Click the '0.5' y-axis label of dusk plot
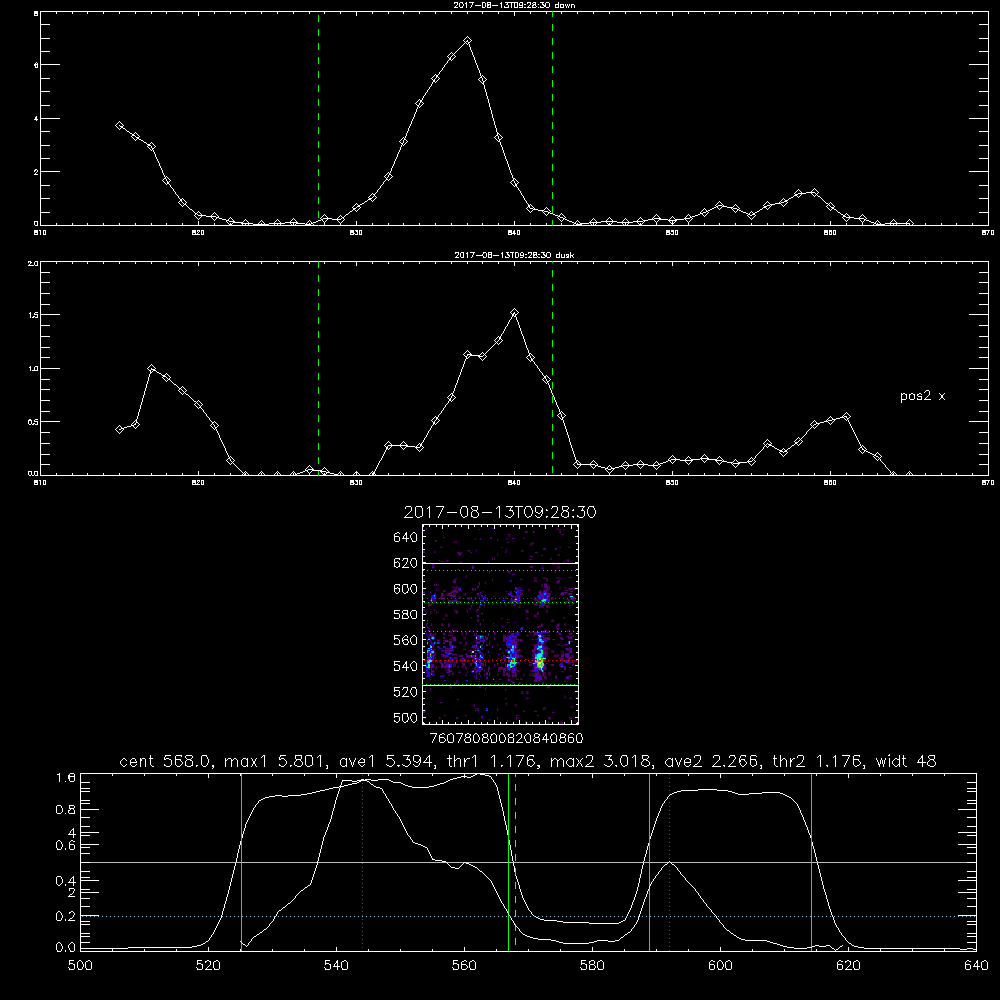The height and width of the screenshot is (1000, 1000). coord(33,422)
